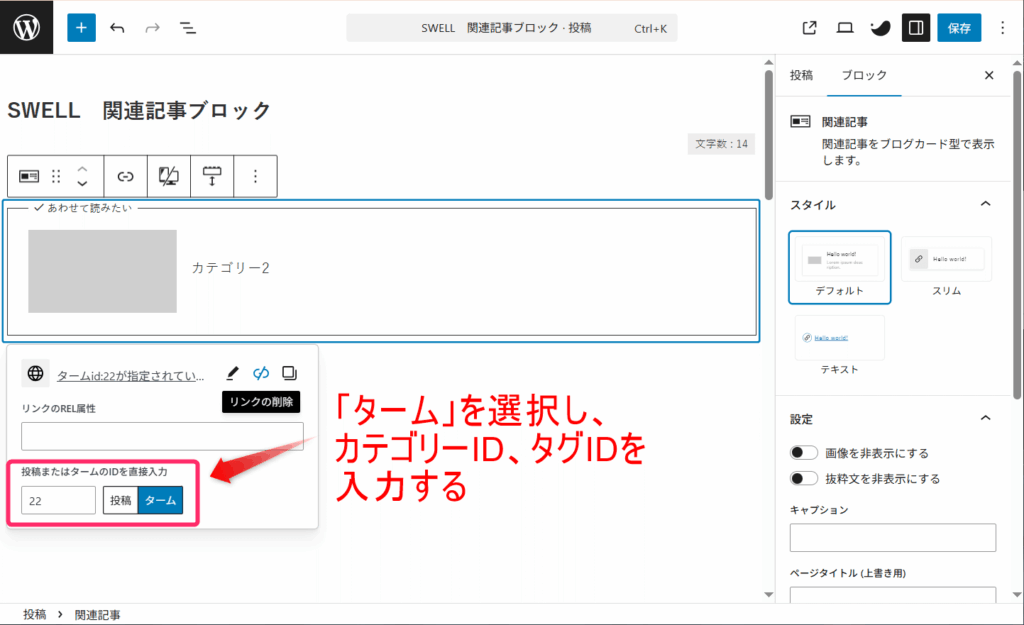The image size is (1024, 625).
Task: Open the block toolbar three-dot options
Action: [255, 176]
